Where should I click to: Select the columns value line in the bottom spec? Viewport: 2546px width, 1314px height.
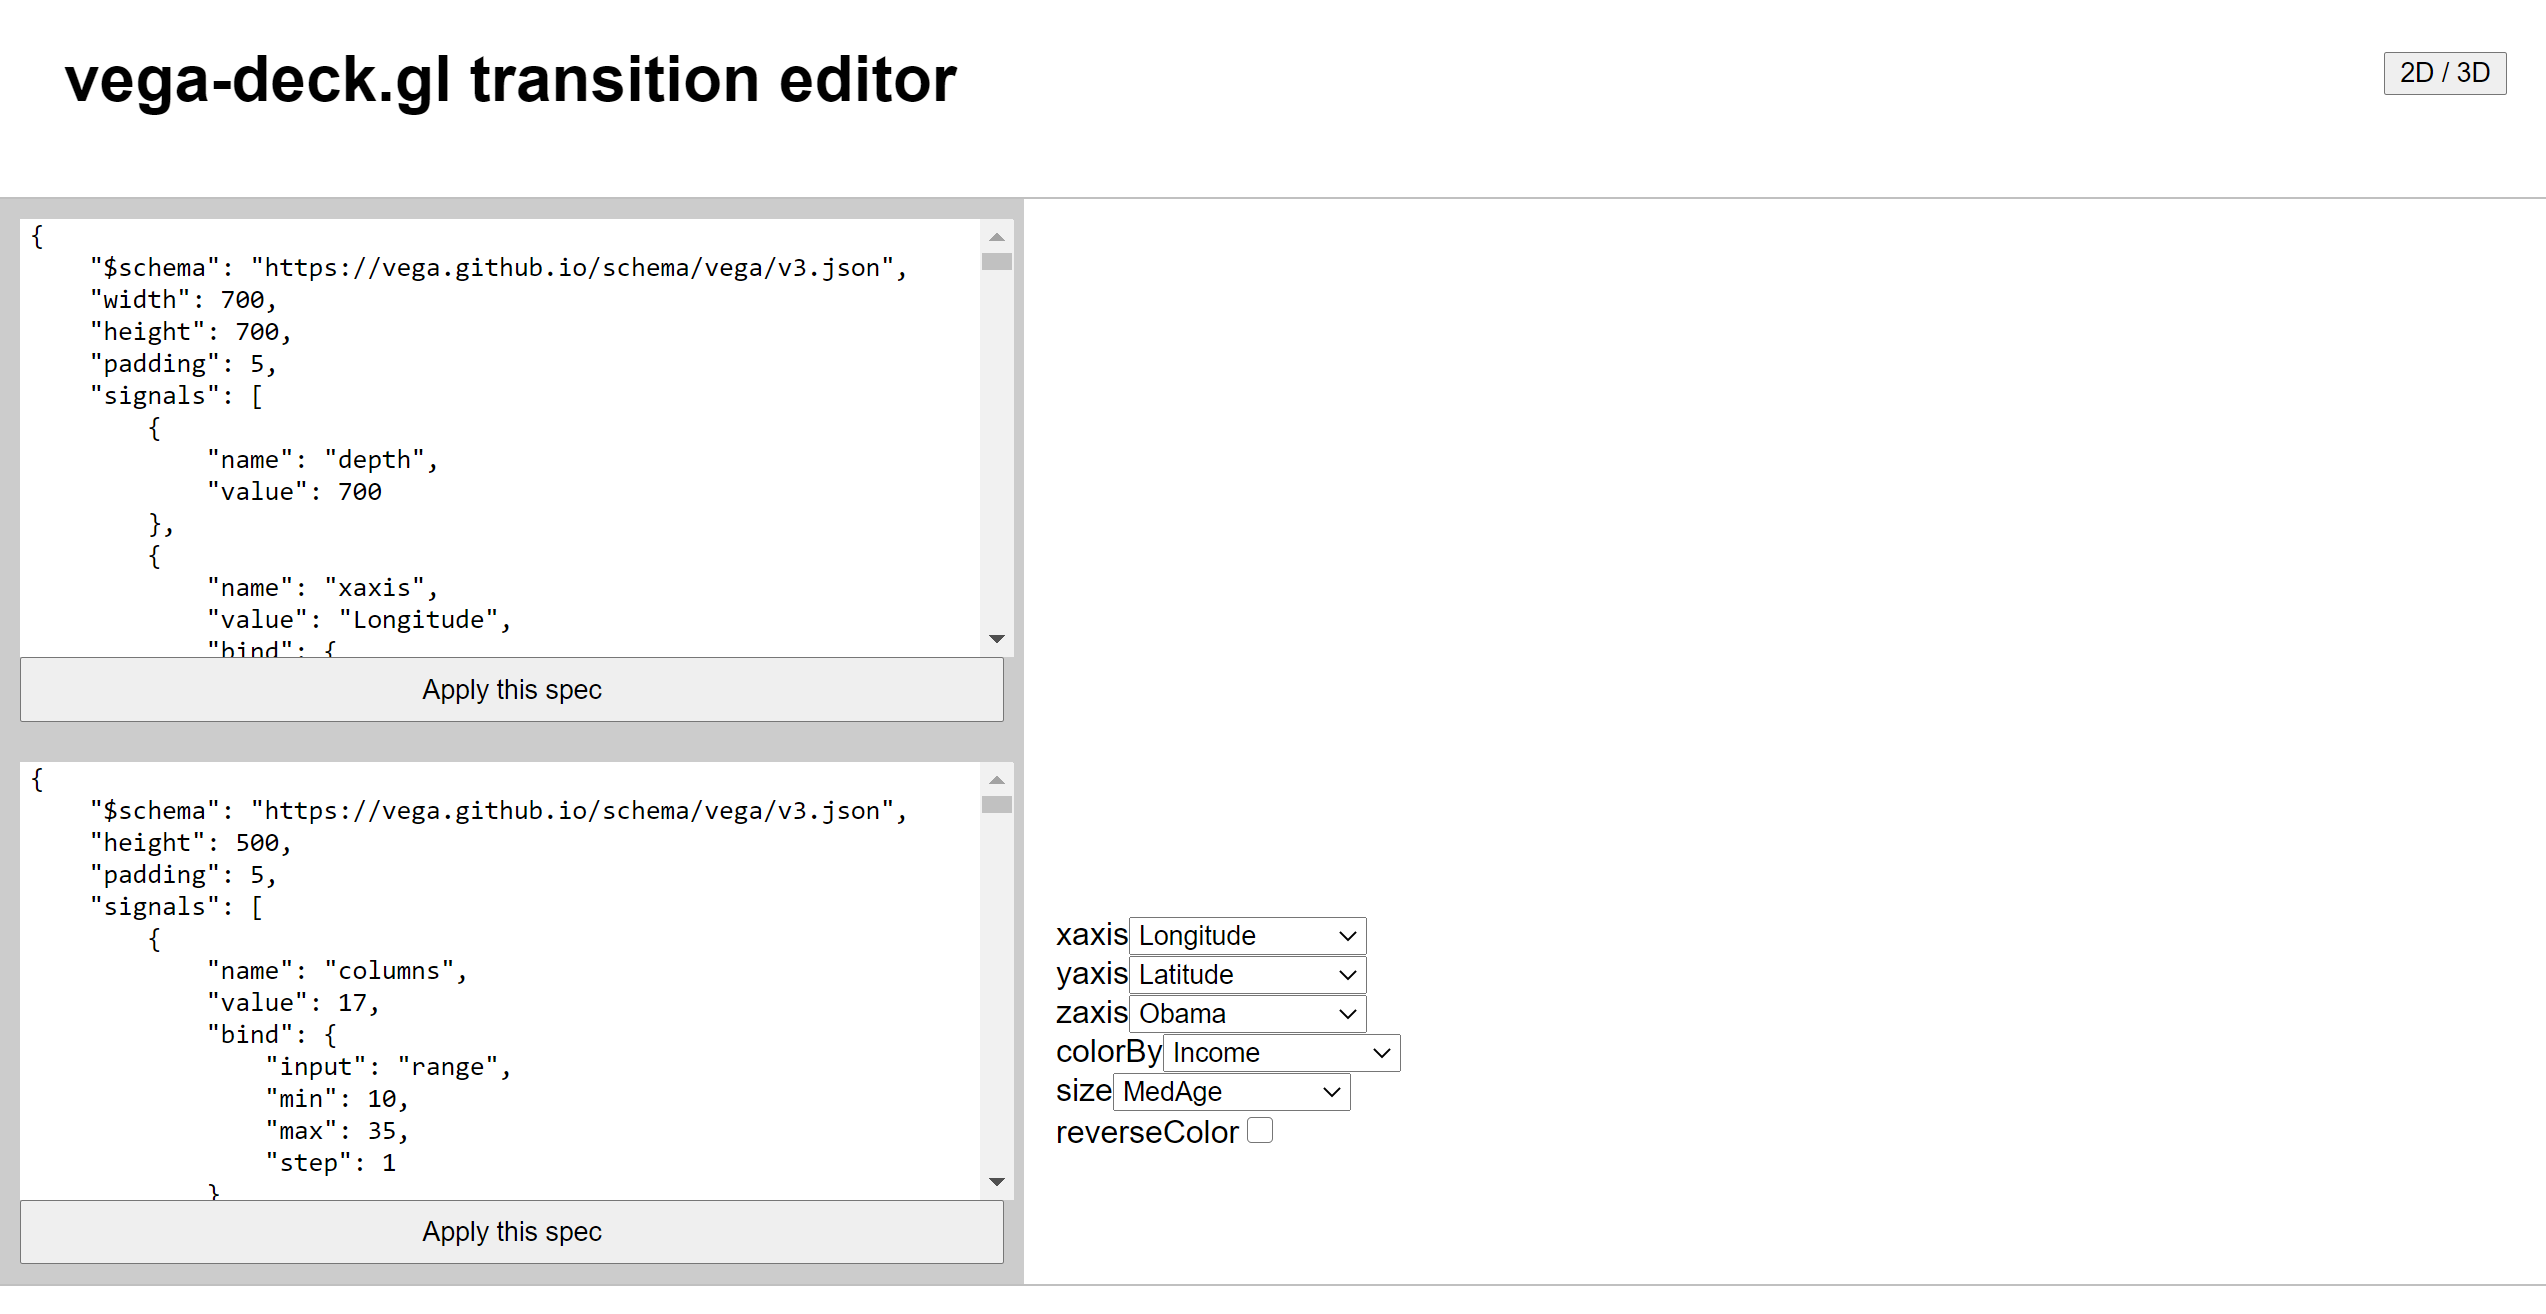[293, 1002]
